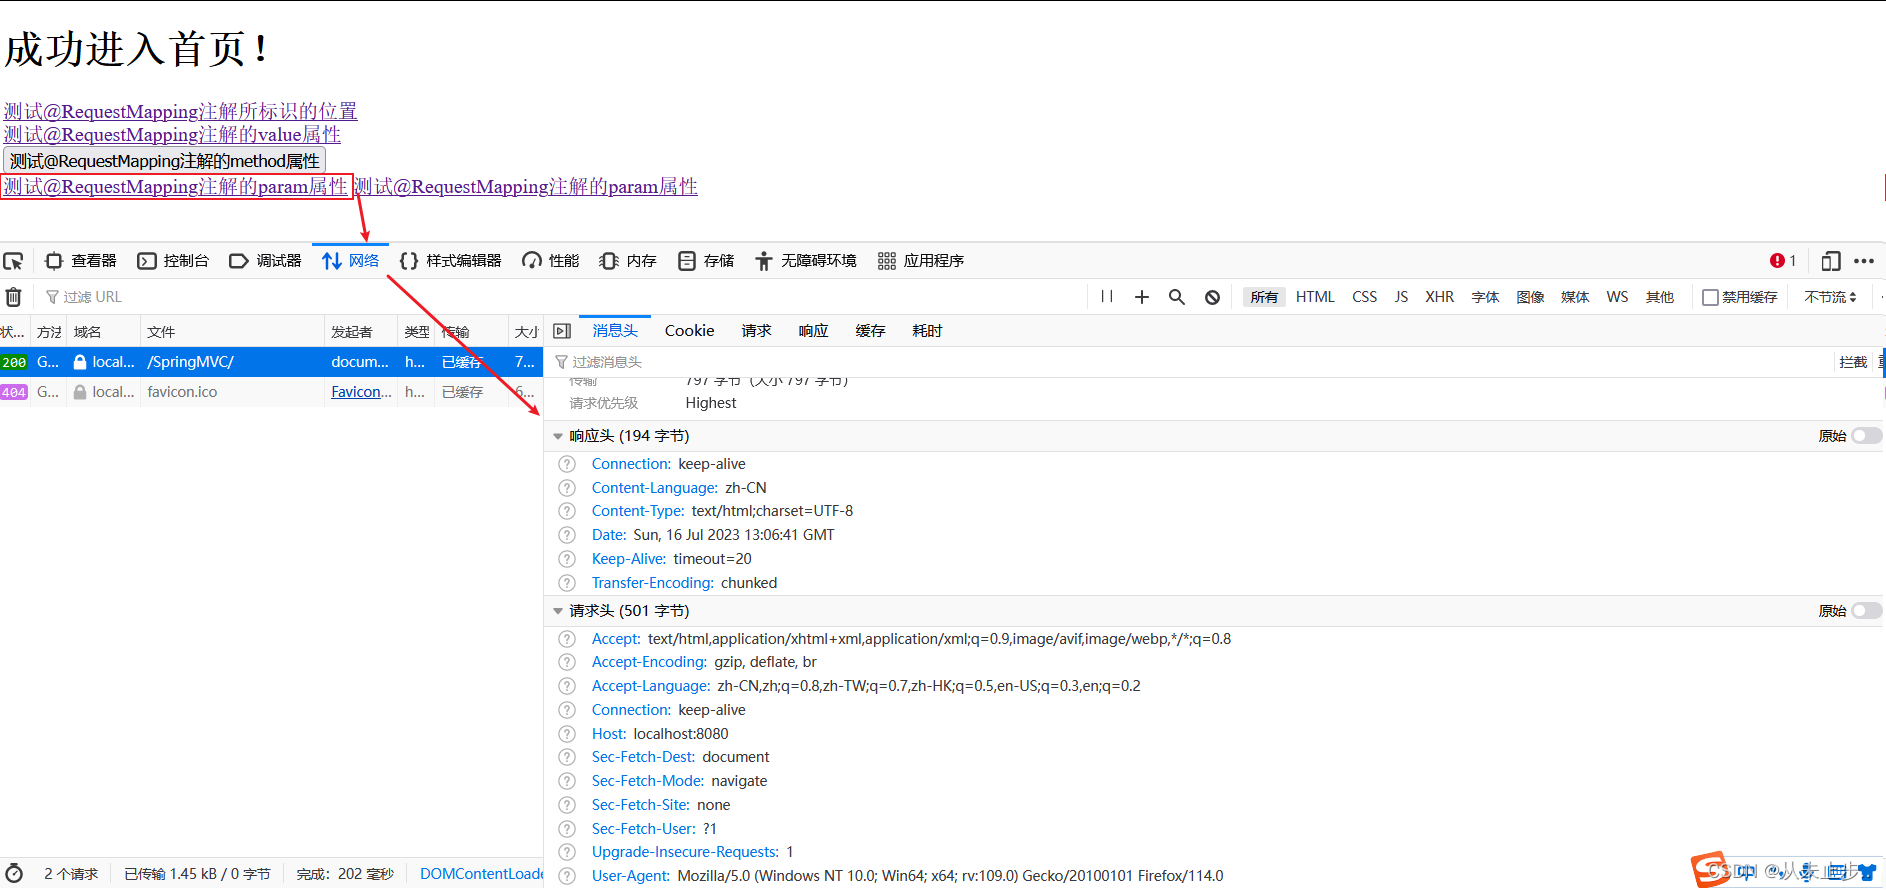Open help for Sec-Fetch-Mode header
Image resolution: width=1886 pixels, height=891 pixels.
567,781
